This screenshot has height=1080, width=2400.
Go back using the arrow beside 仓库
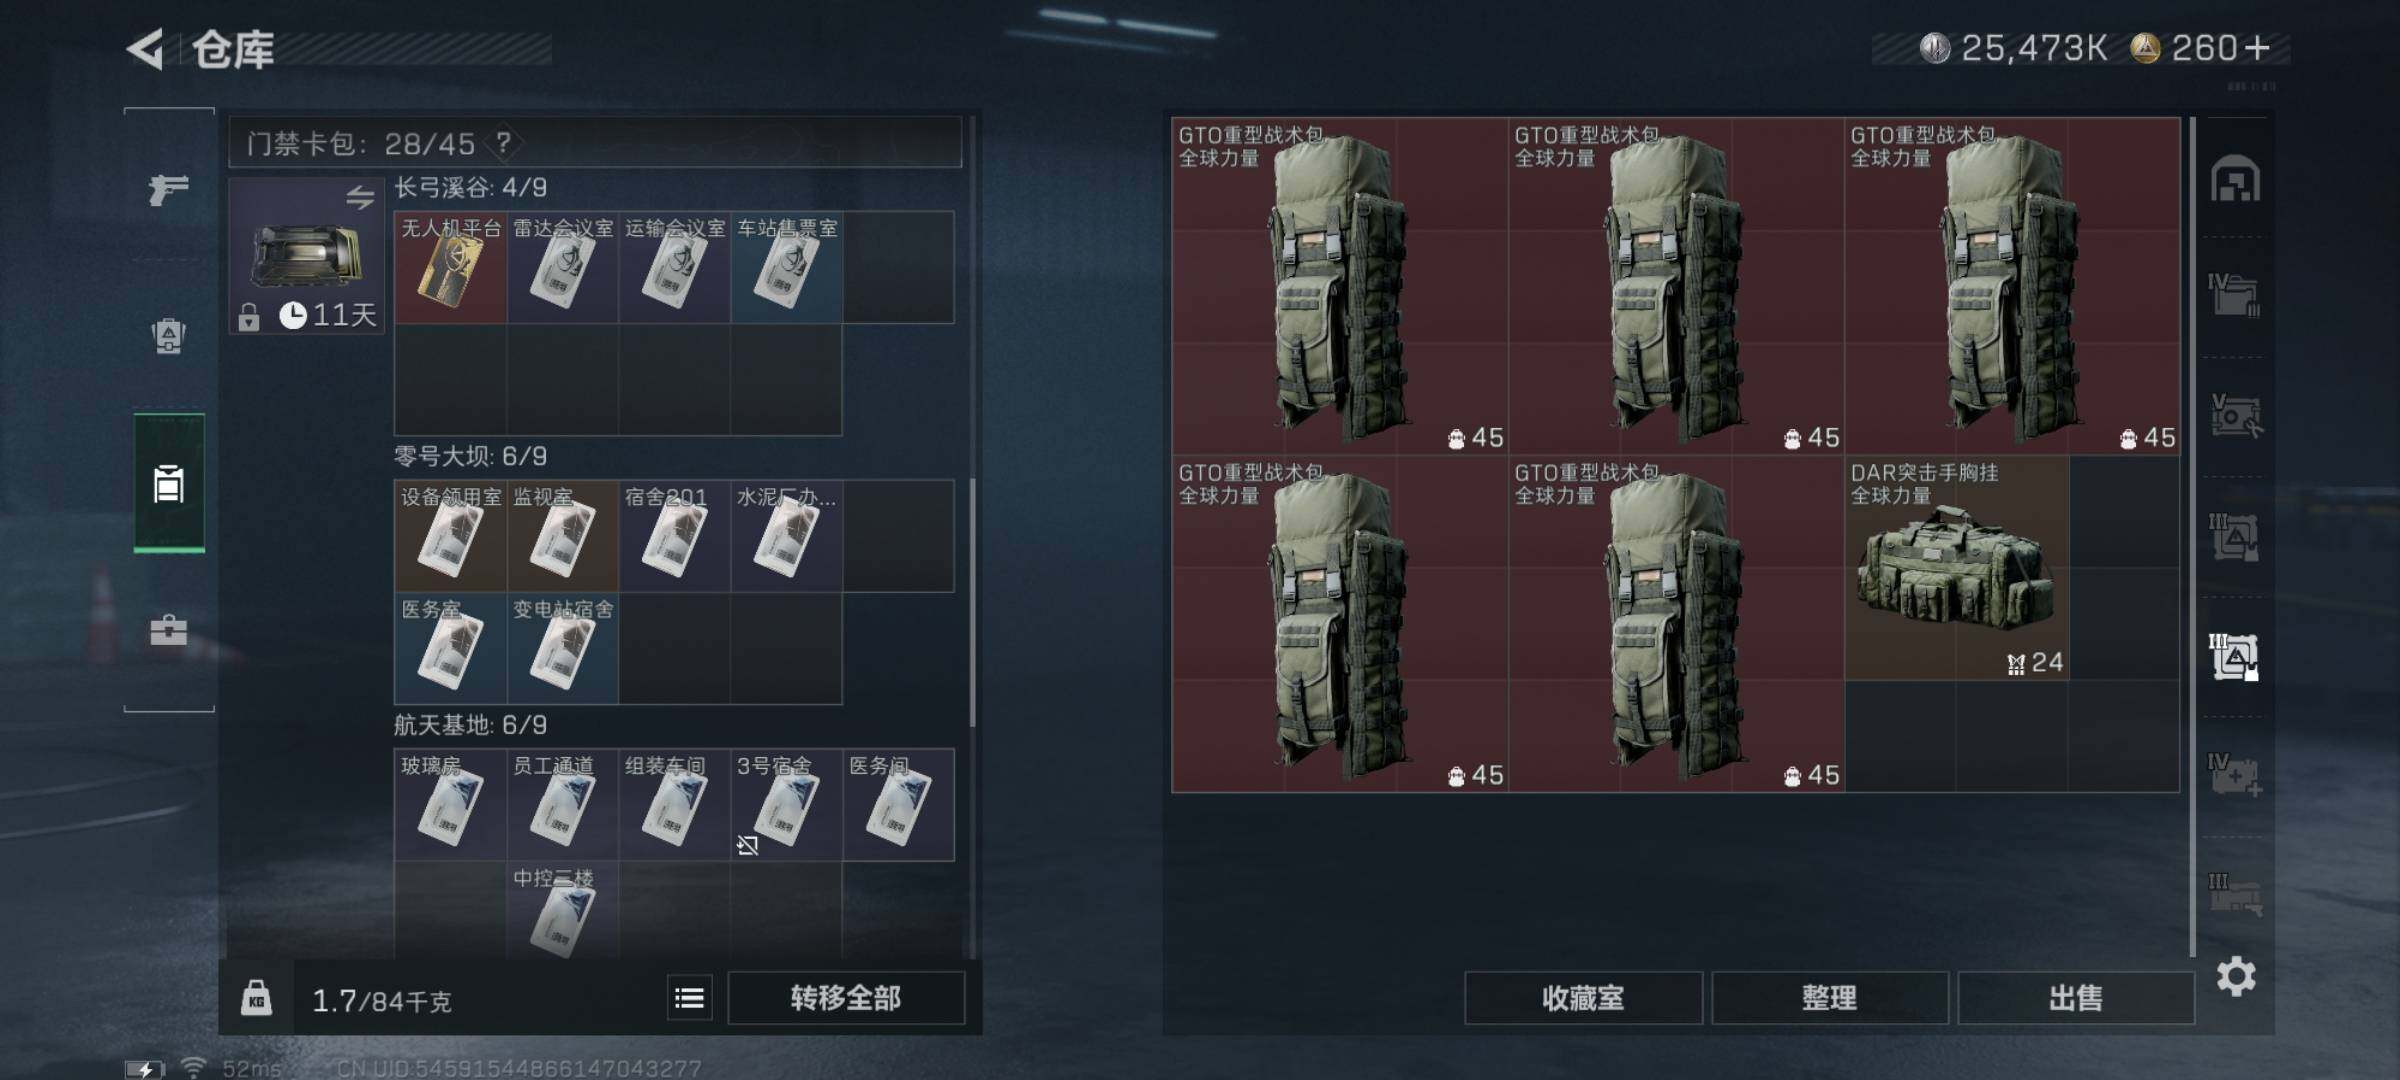[x=146, y=49]
